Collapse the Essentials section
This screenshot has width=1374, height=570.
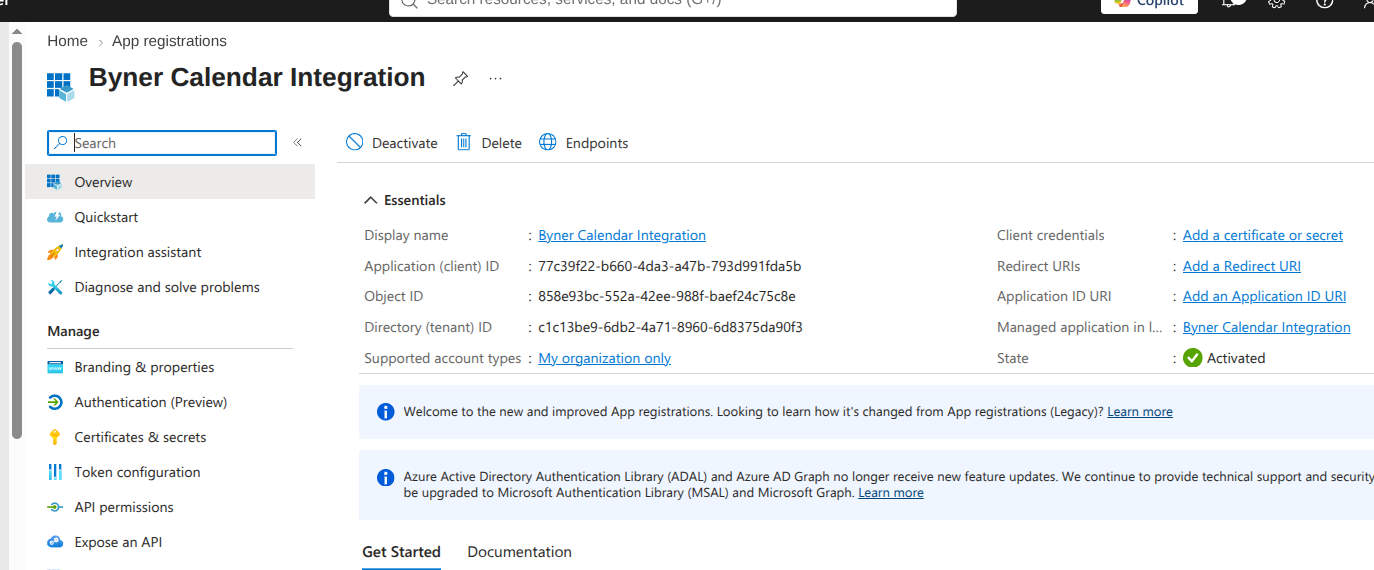pyautogui.click(x=371, y=200)
